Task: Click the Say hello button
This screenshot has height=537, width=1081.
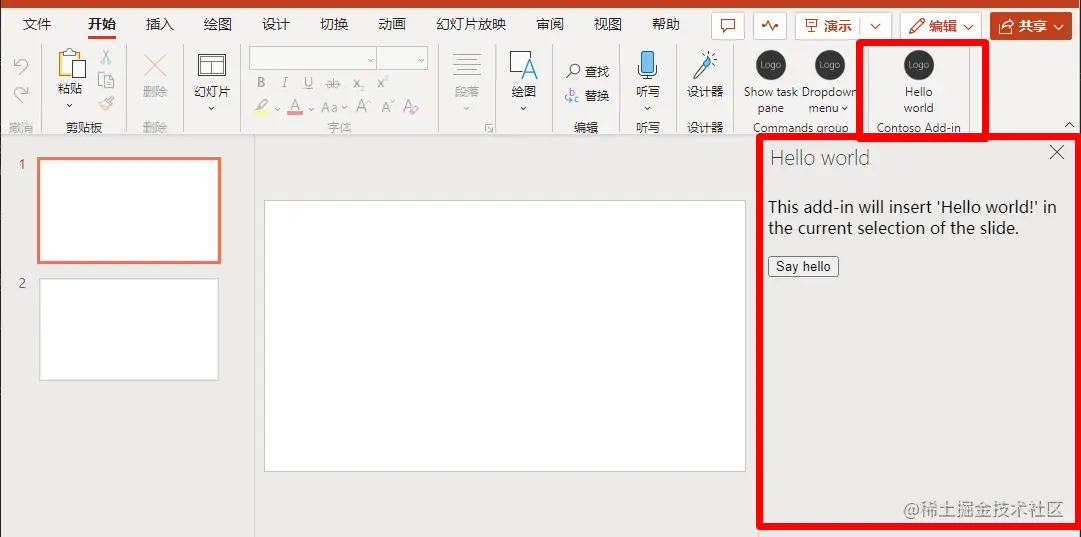Action: click(803, 266)
